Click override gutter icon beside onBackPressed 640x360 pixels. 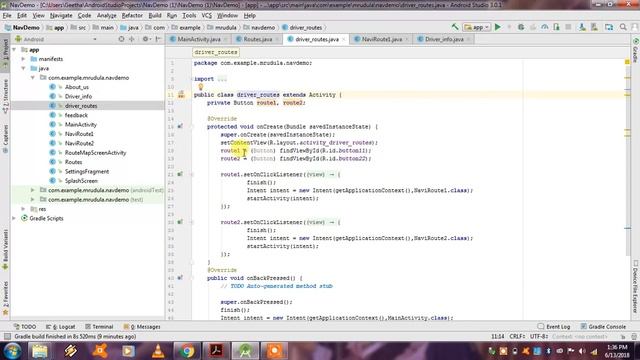(180, 278)
